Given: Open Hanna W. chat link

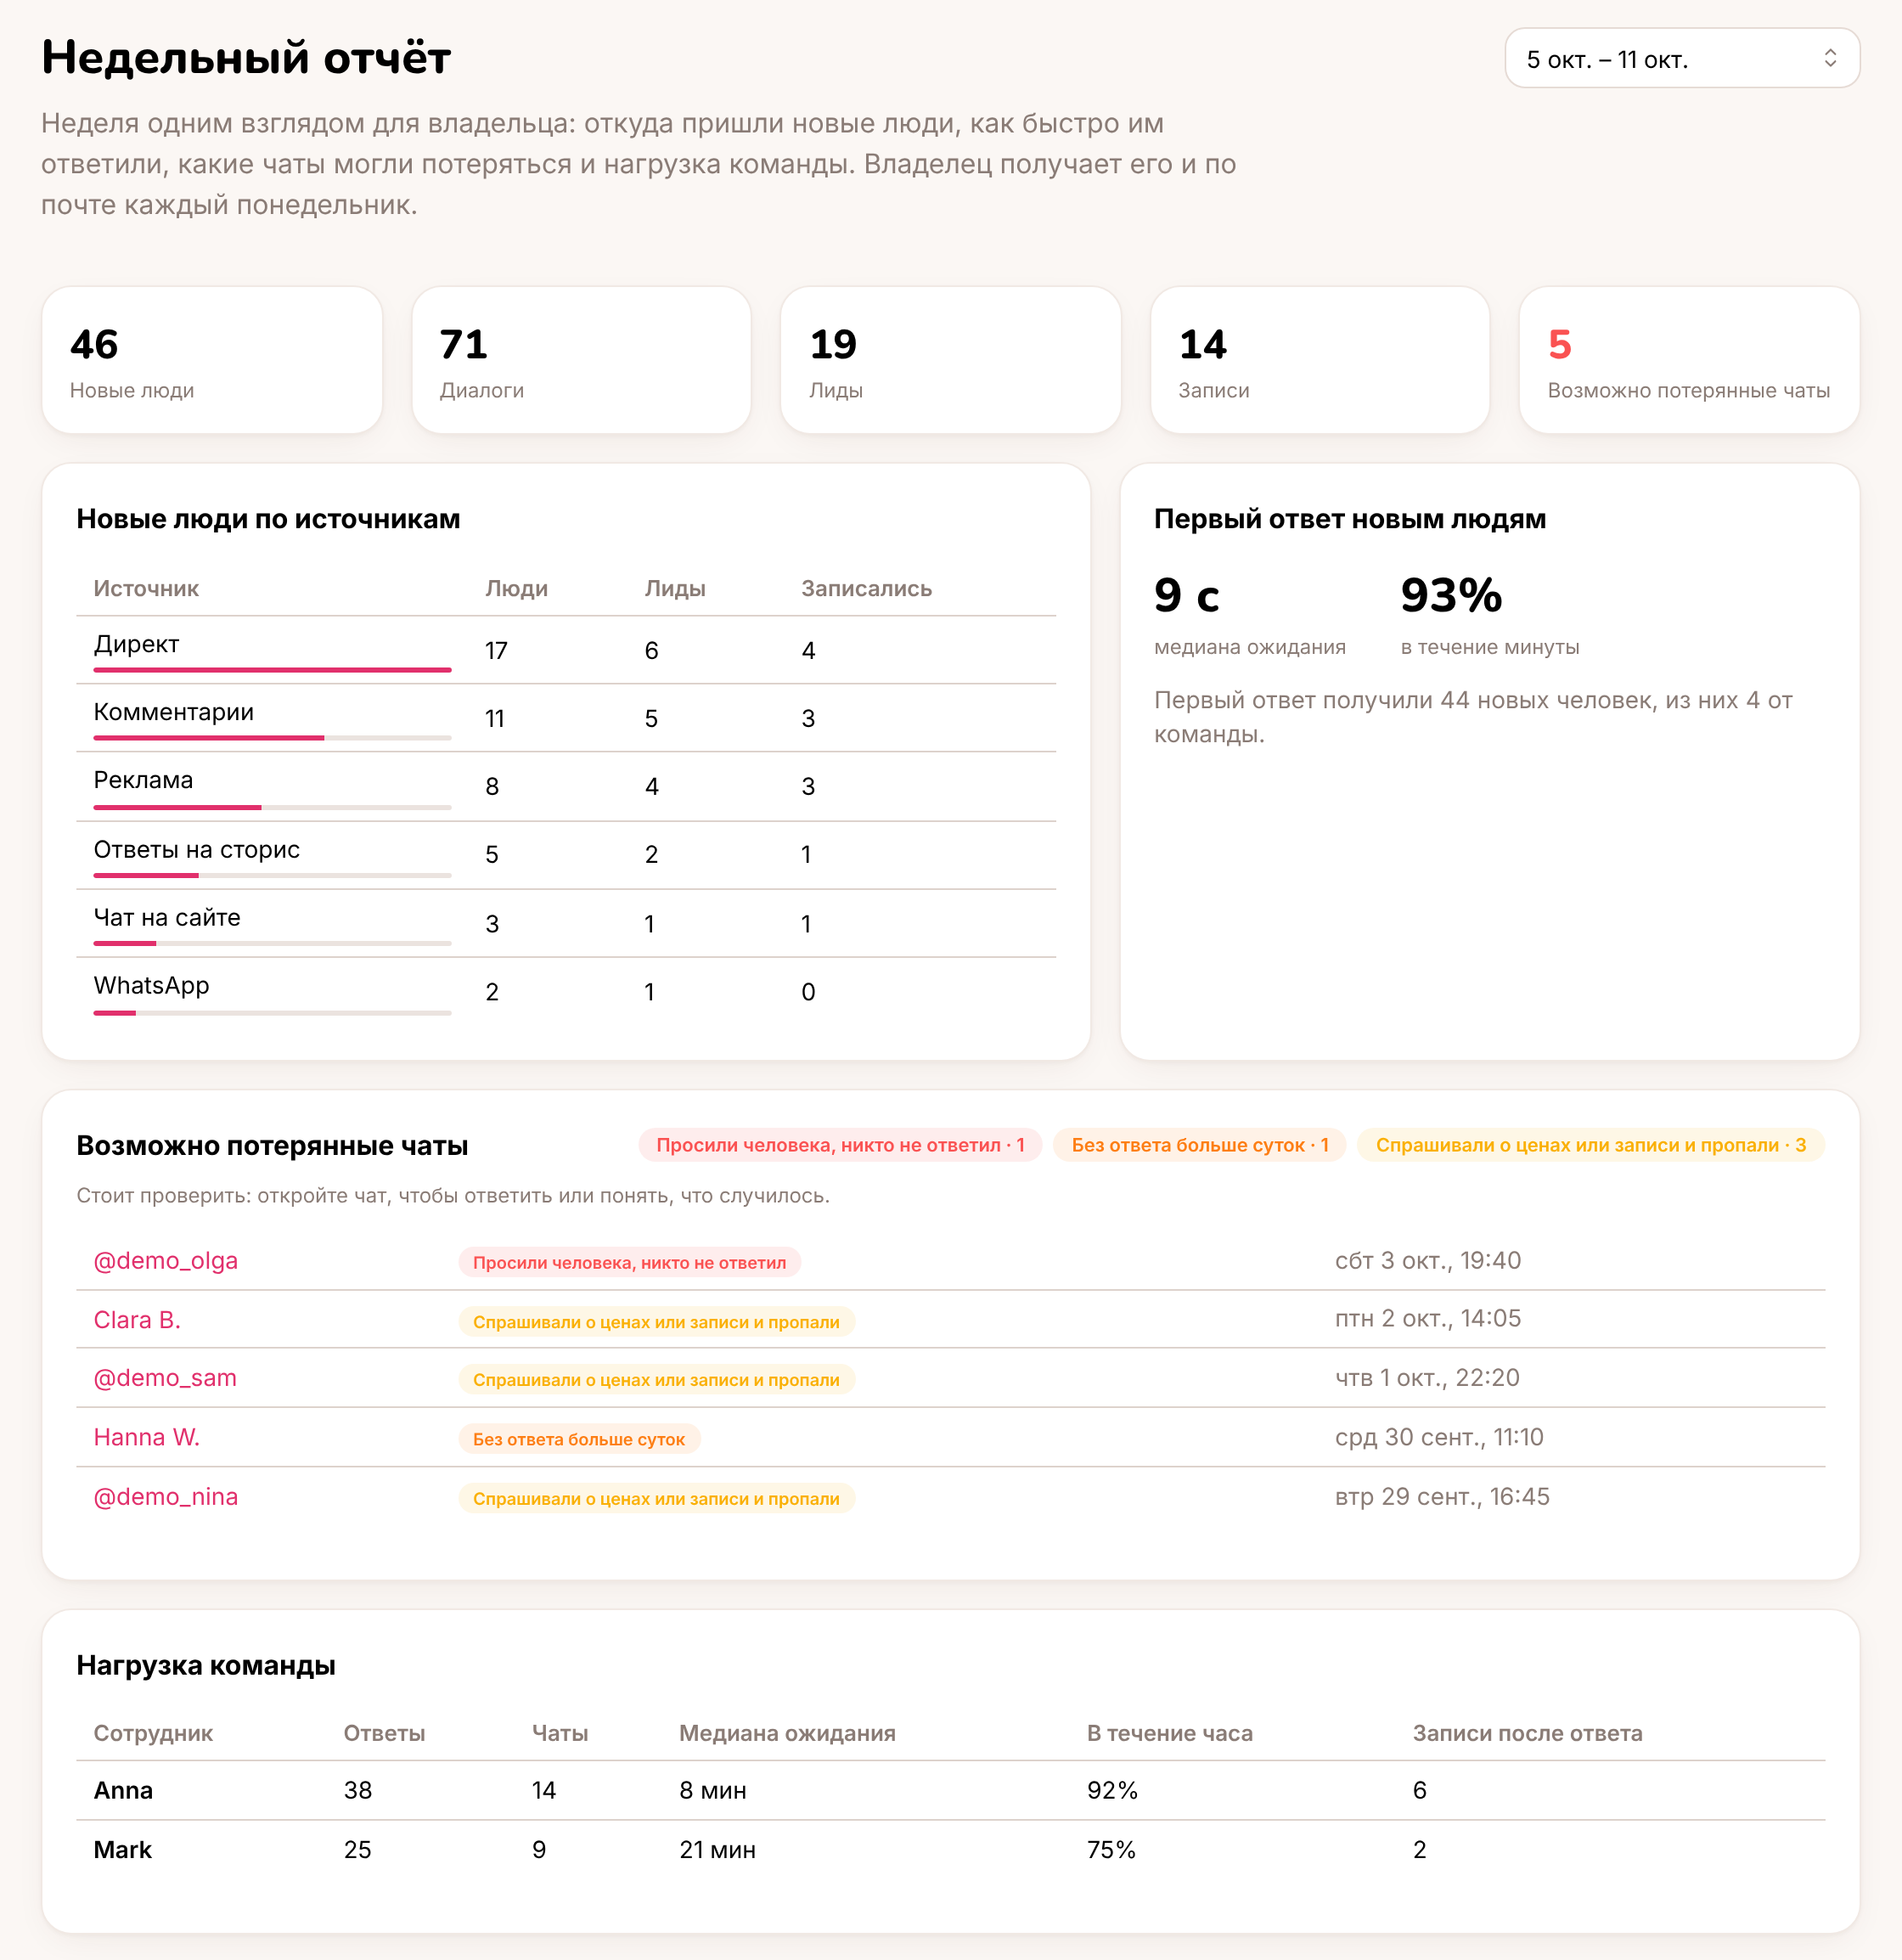Looking at the screenshot, I should (147, 1437).
